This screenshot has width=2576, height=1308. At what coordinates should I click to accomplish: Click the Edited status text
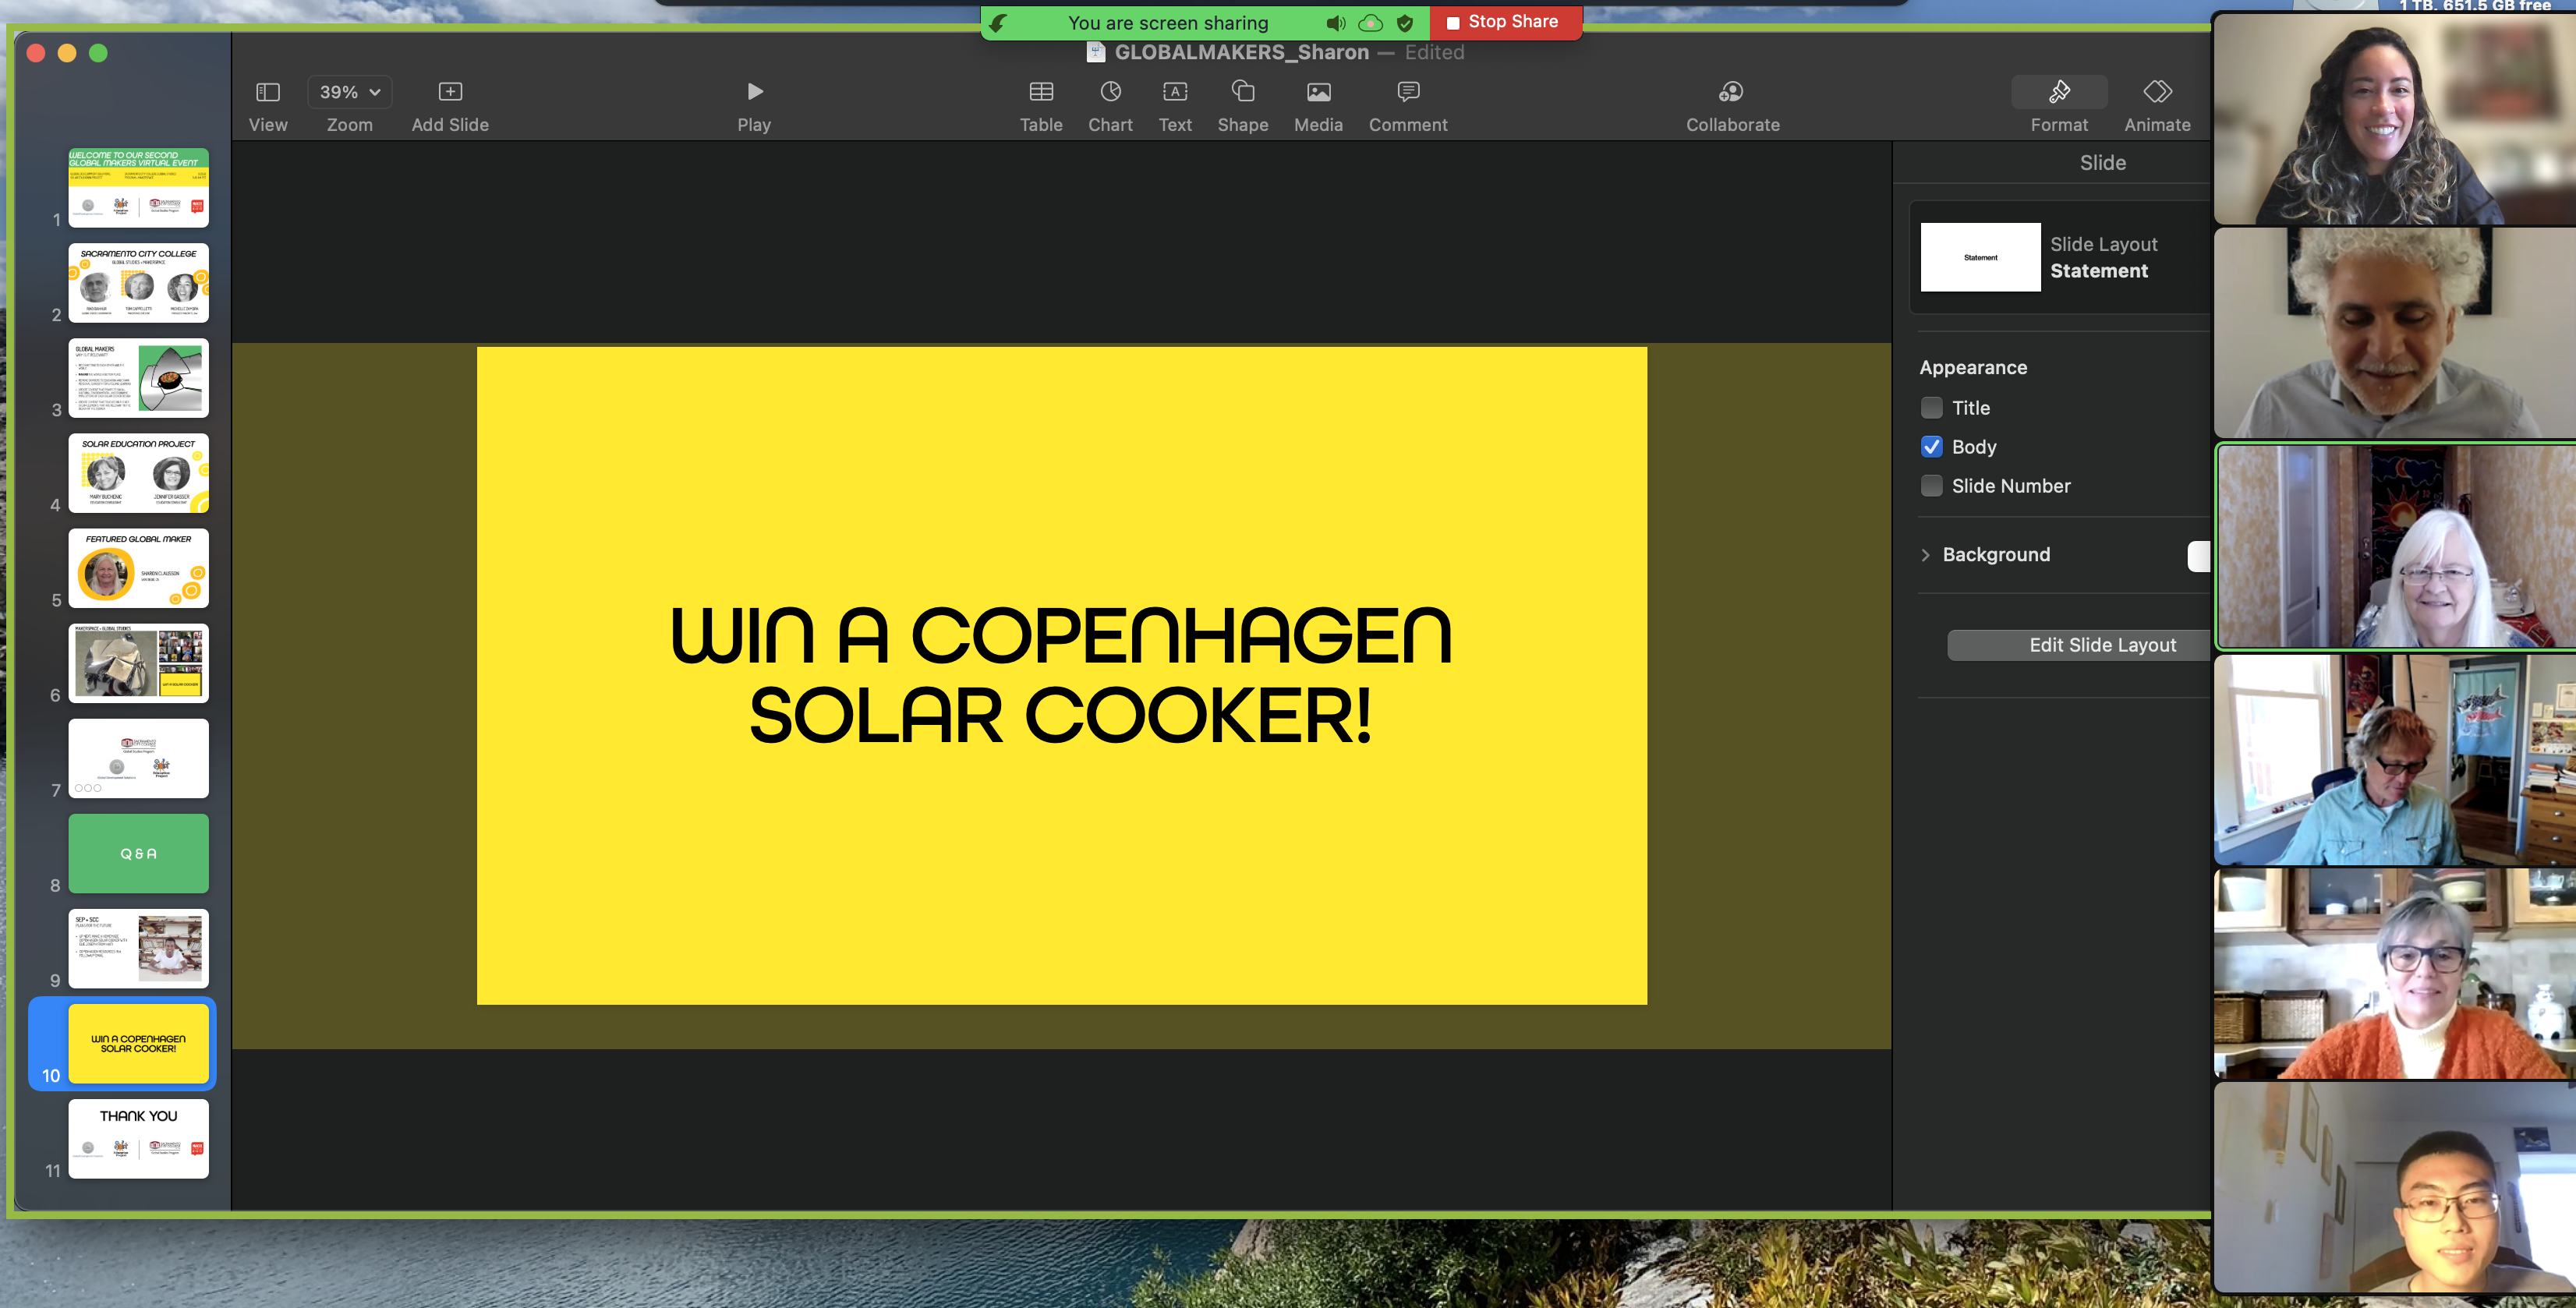point(1434,52)
